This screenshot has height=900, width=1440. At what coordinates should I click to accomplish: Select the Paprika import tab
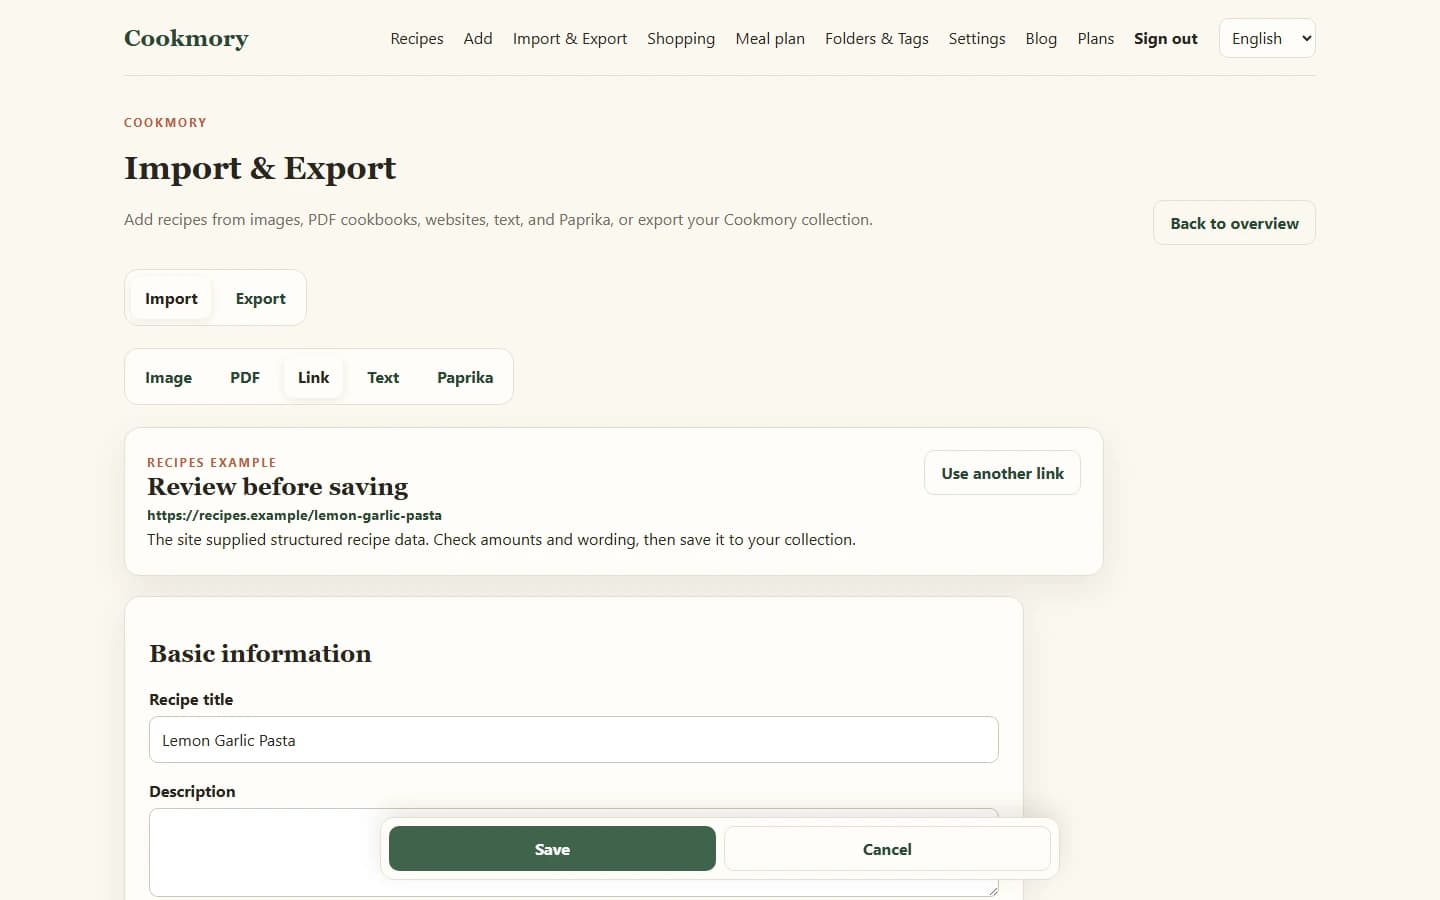(x=465, y=377)
